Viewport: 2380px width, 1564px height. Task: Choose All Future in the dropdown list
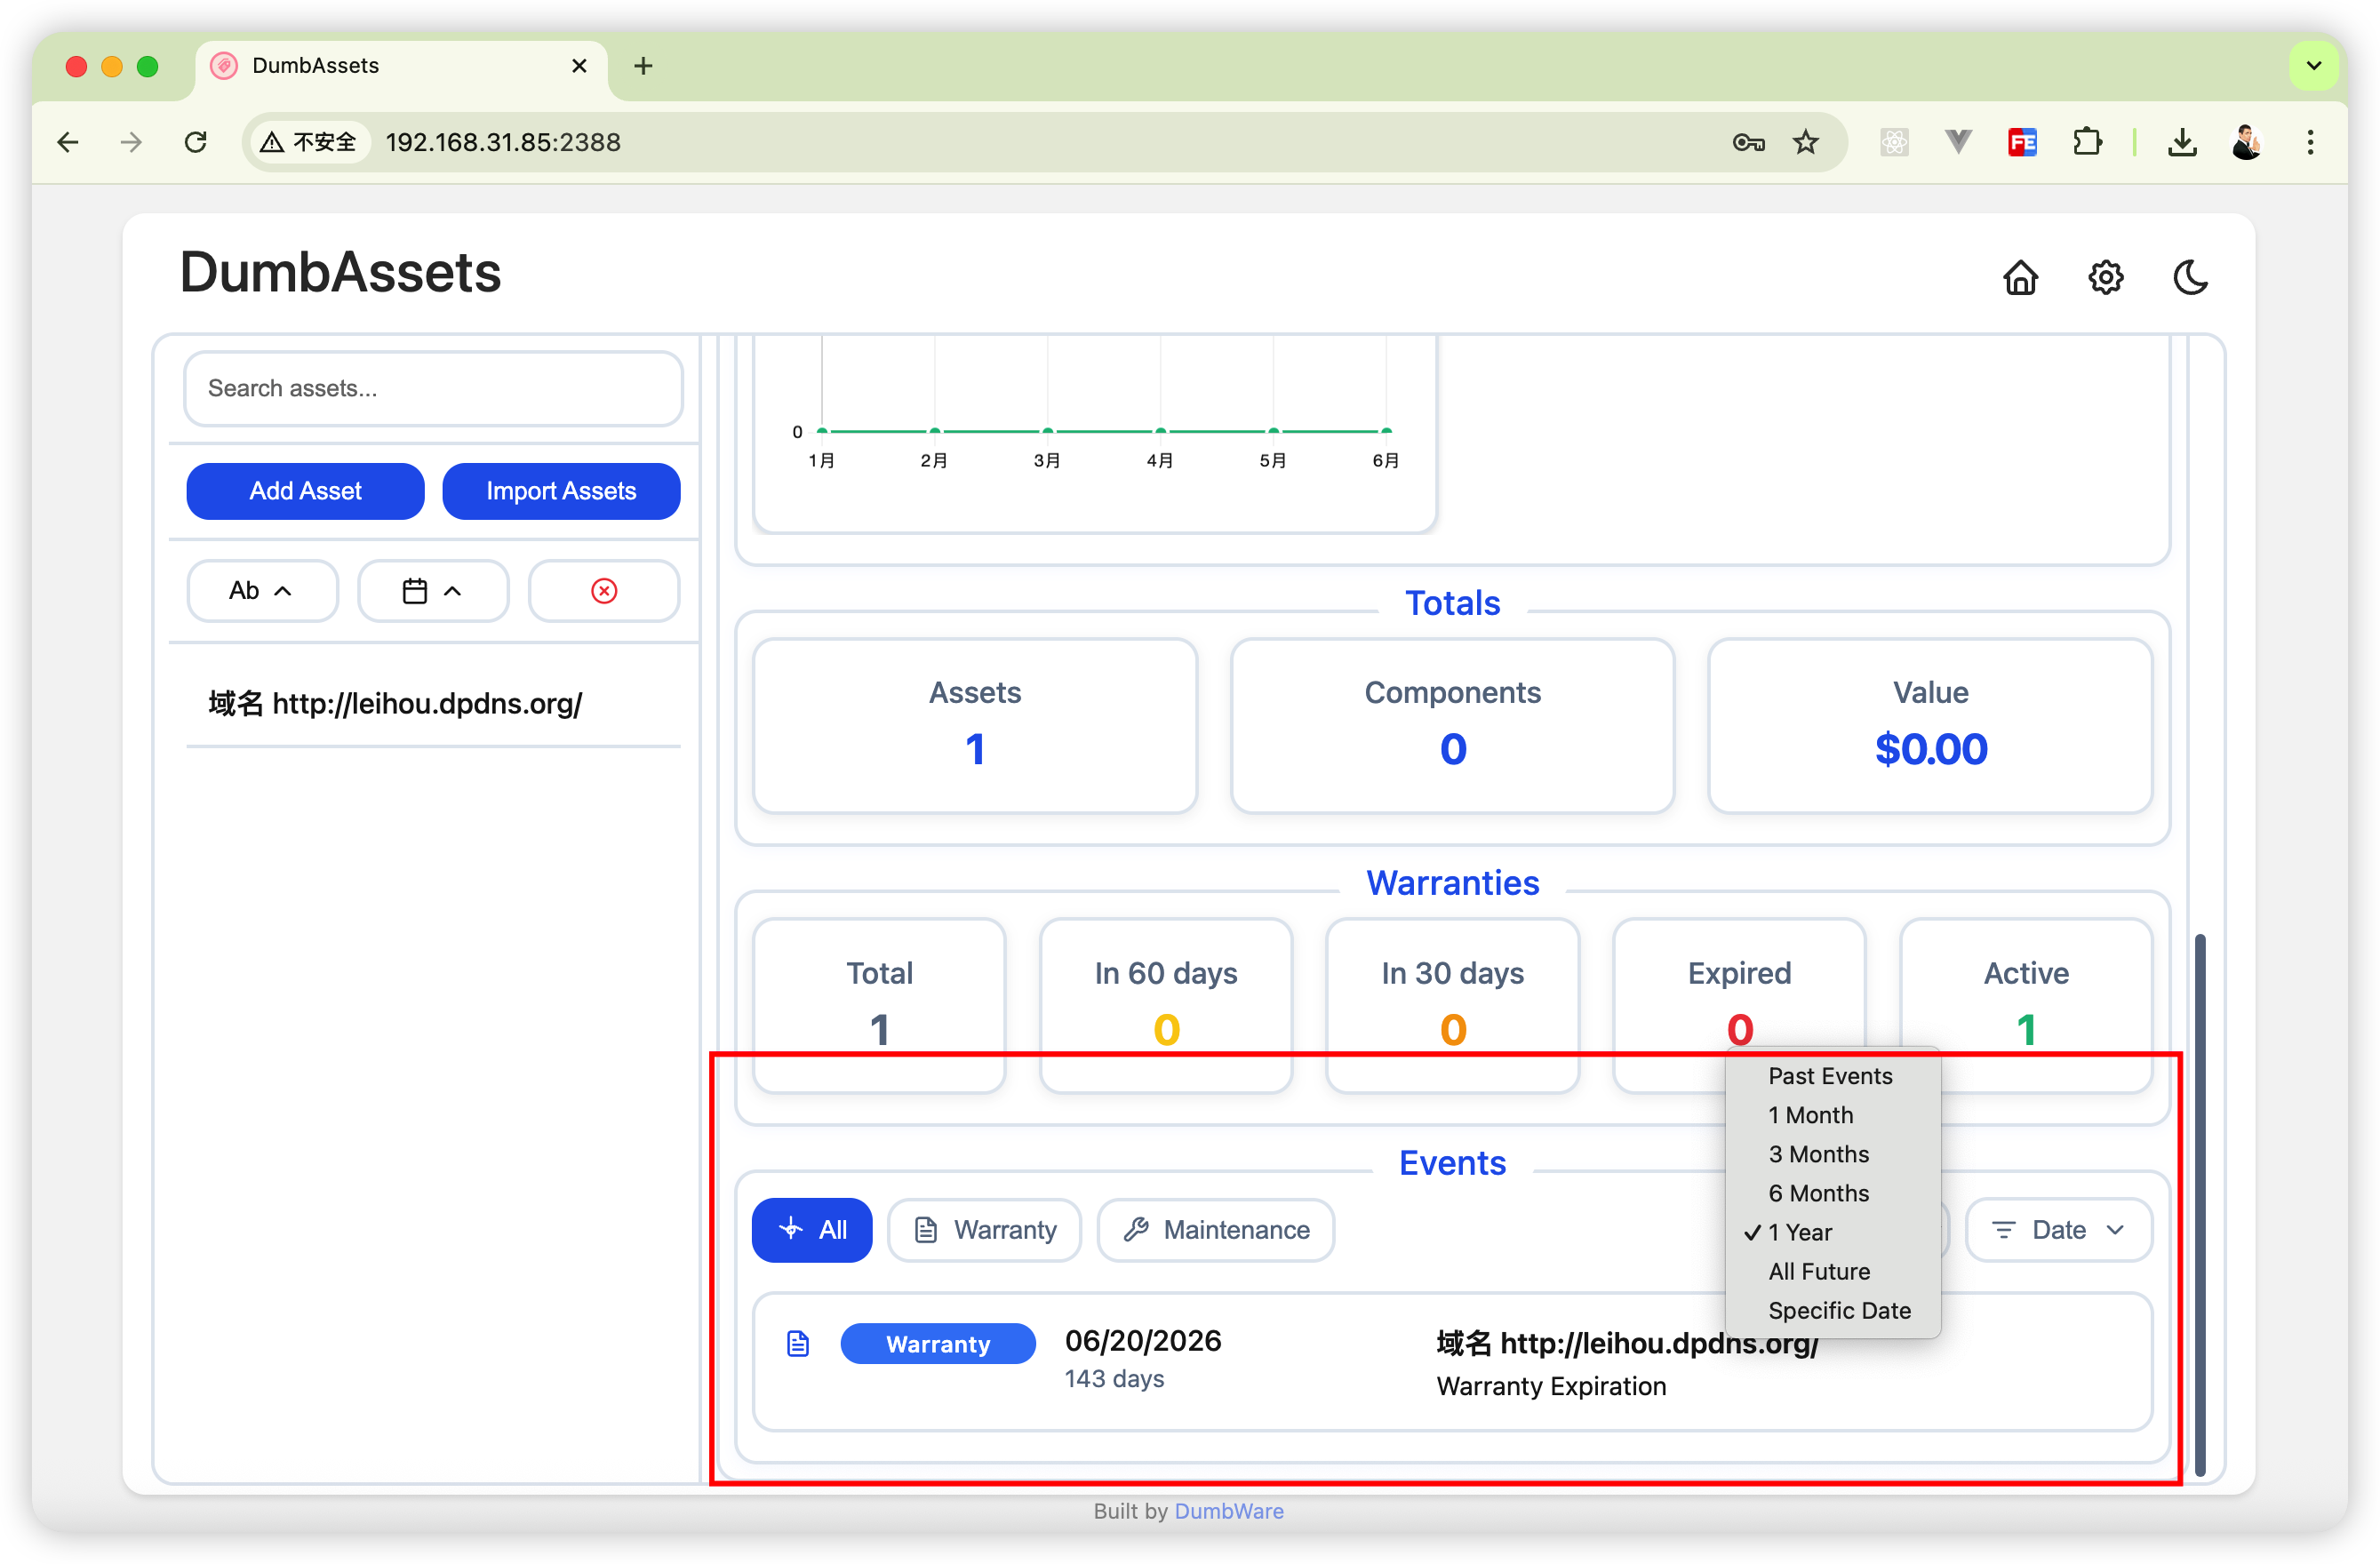coord(1818,1271)
